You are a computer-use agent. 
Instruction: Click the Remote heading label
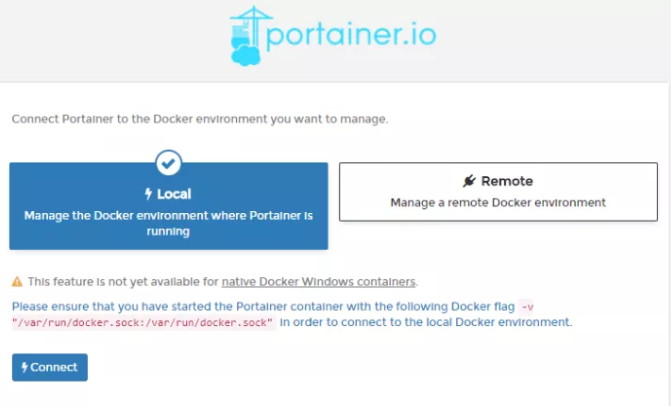pos(507,181)
